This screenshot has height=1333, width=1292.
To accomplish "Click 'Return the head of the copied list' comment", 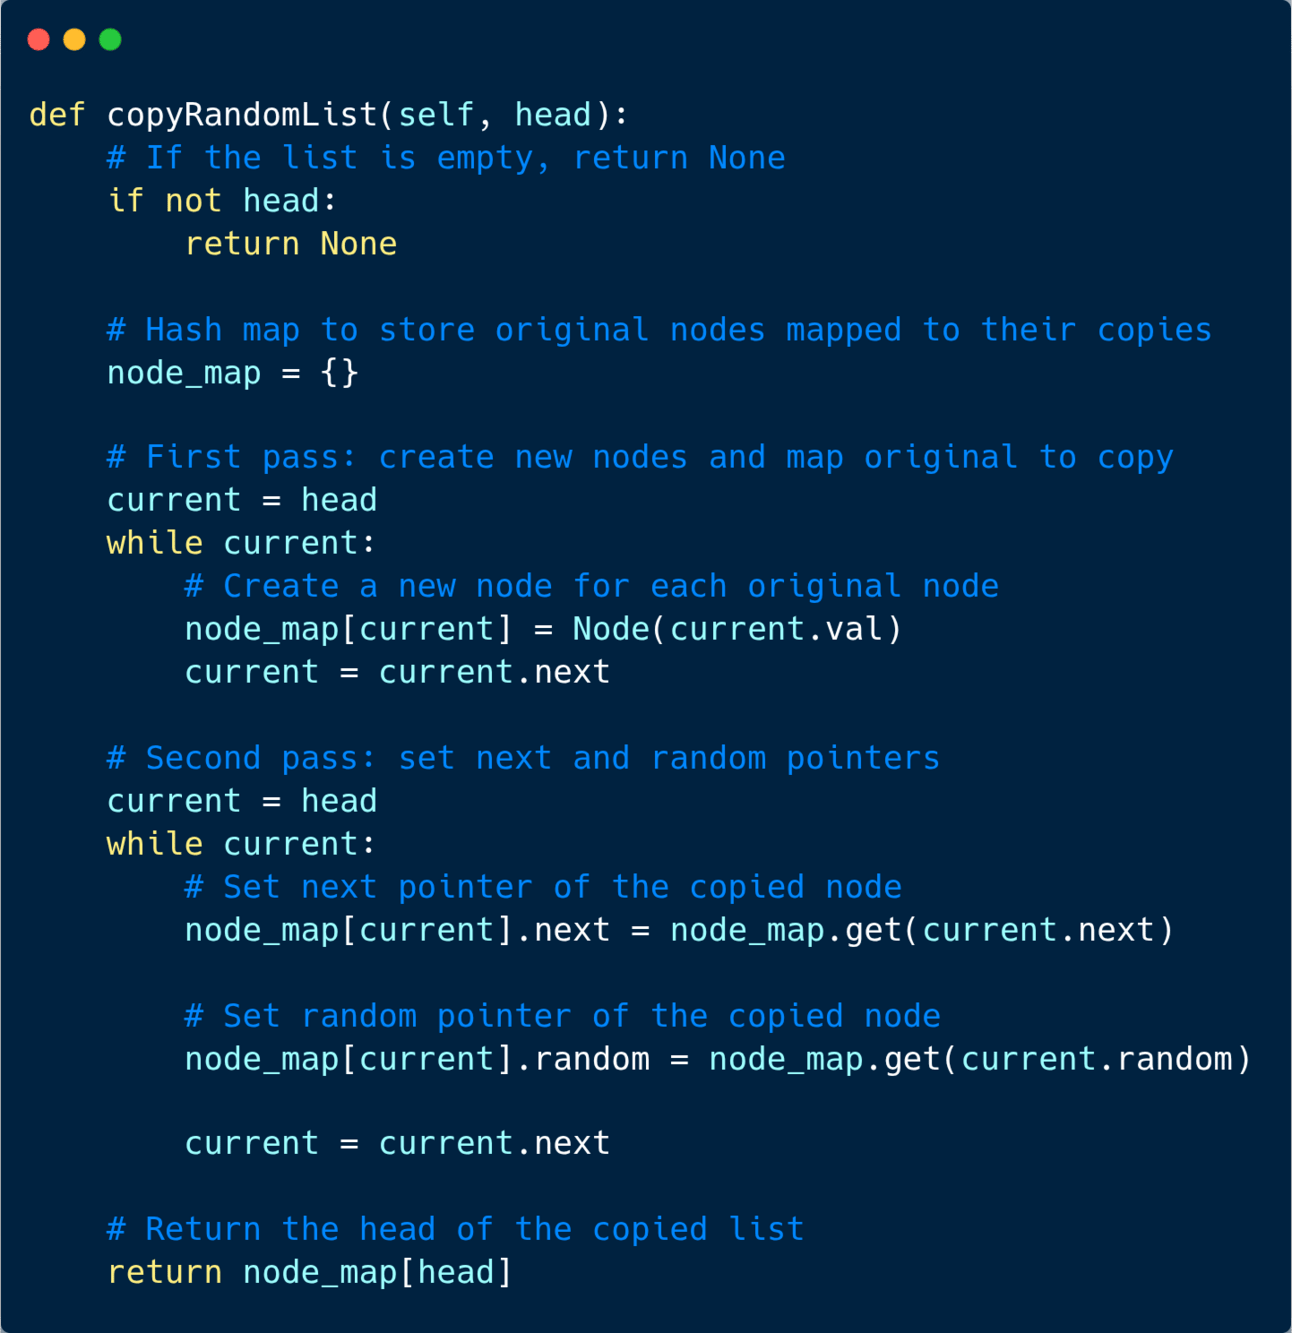I will click(x=455, y=1229).
